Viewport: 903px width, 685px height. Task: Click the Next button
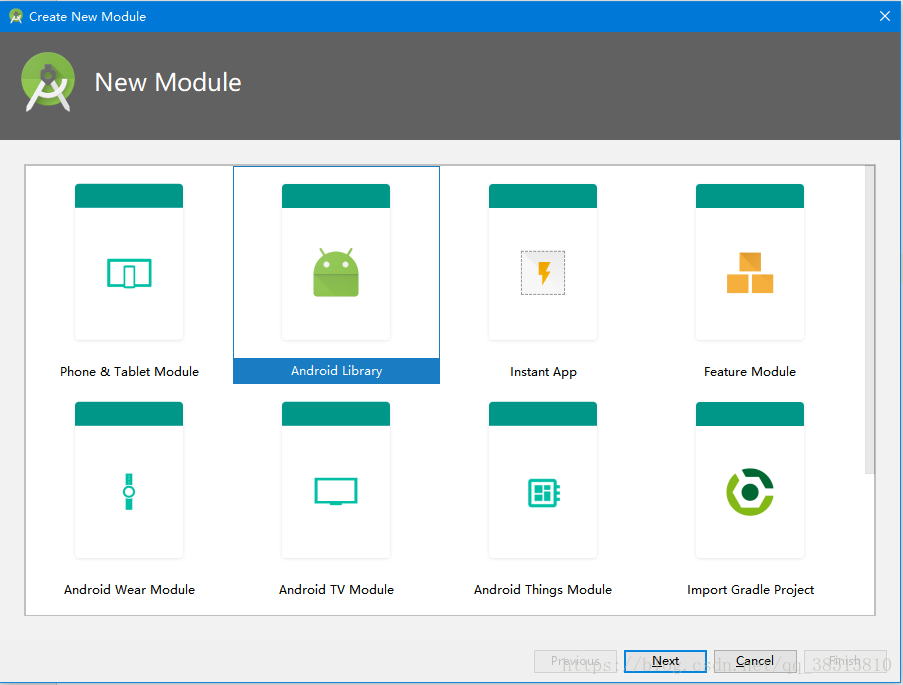(x=665, y=661)
